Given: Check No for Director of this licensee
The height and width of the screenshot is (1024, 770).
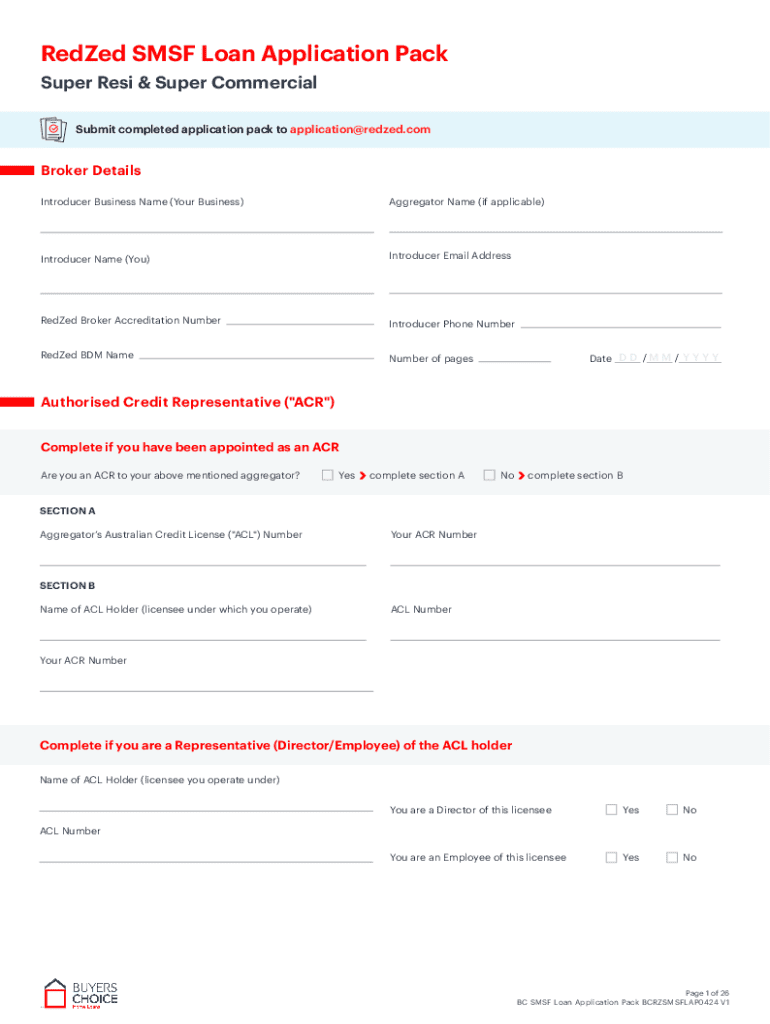Looking at the screenshot, I should point(672,810).
